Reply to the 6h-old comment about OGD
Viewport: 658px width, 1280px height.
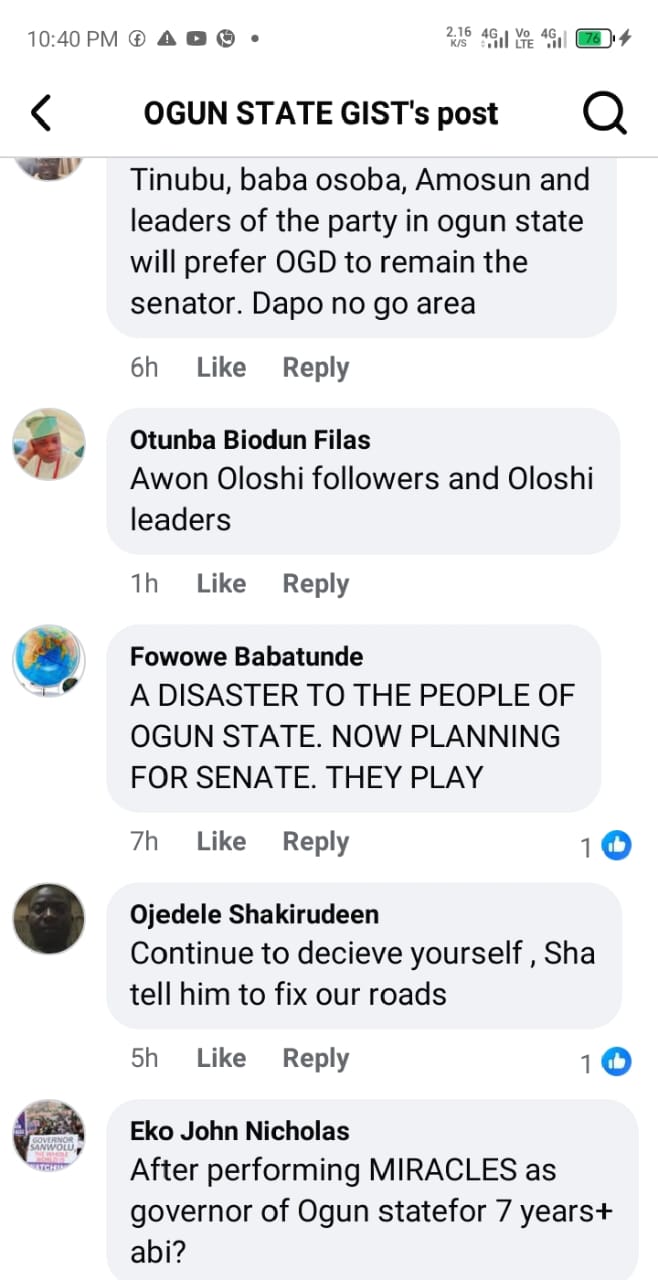pyautogui.click(x=315, y=368)
